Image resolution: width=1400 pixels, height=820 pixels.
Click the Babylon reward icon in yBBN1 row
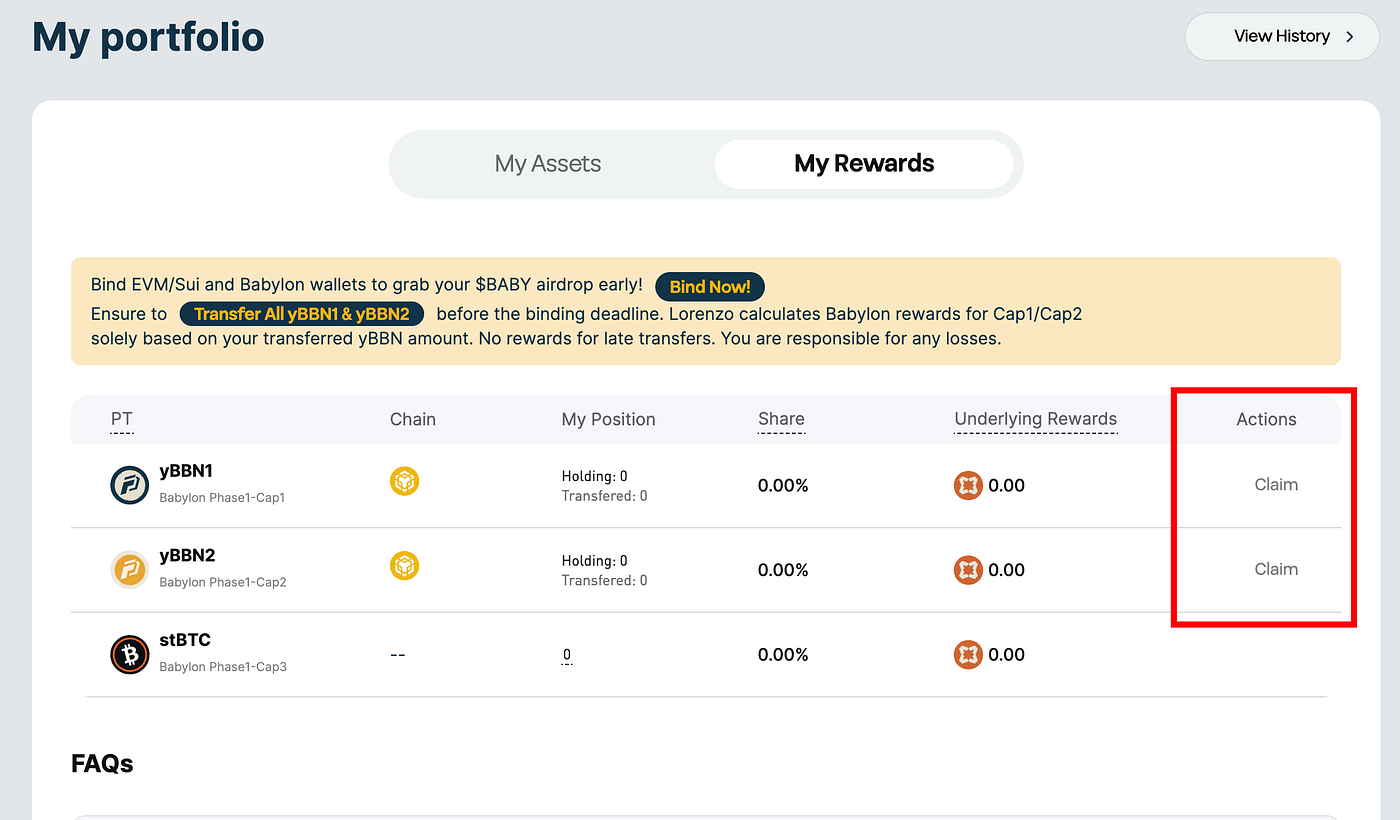click(968, 485)
